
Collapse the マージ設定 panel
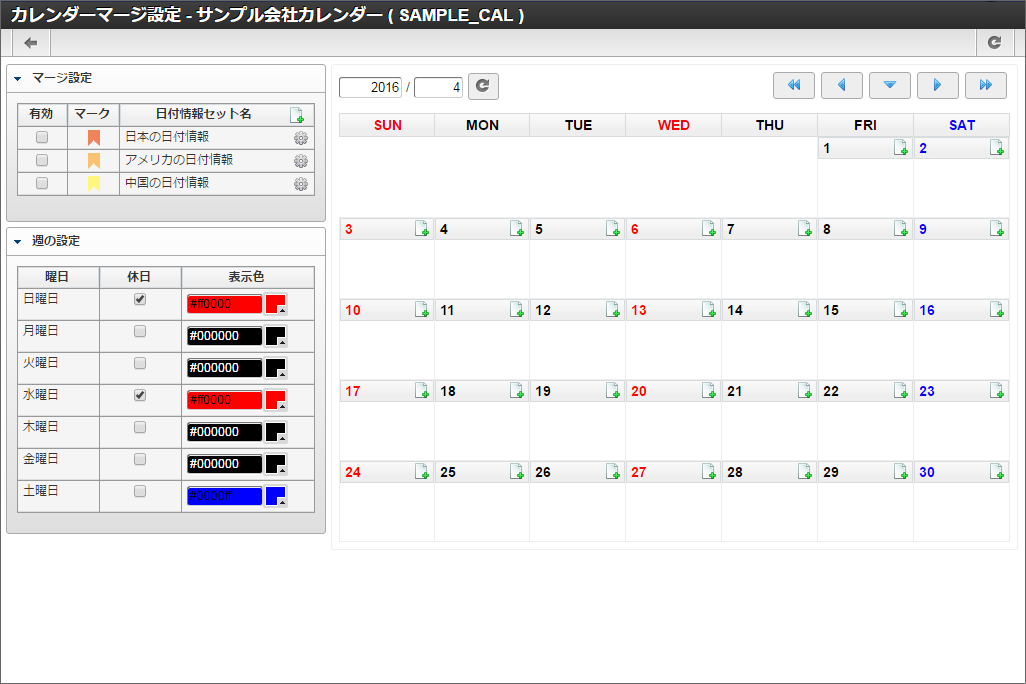pyautogui.click(x=18, y=79)
